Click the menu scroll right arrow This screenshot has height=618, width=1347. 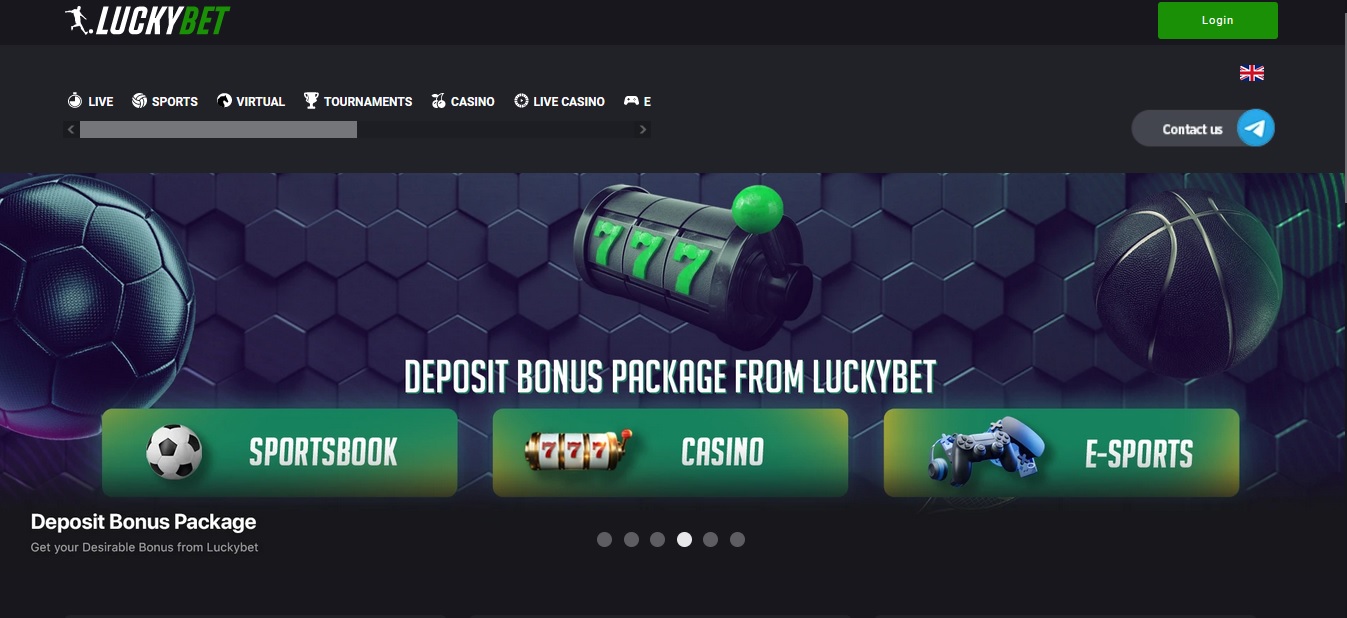pyautogui.click(x=643, y=130)
